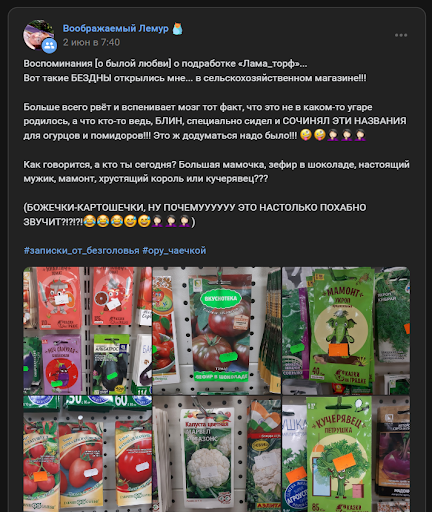Screen dimensions: 432x512
Task: Open the three-dot post options menu
Action: tap(401, 35)
